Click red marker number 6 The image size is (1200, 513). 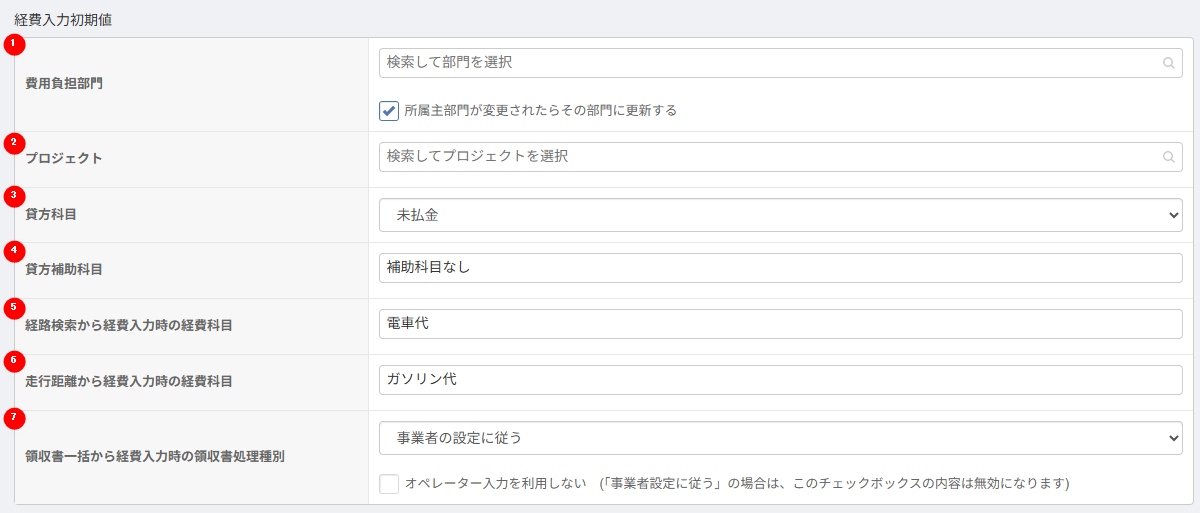[14, 360]
